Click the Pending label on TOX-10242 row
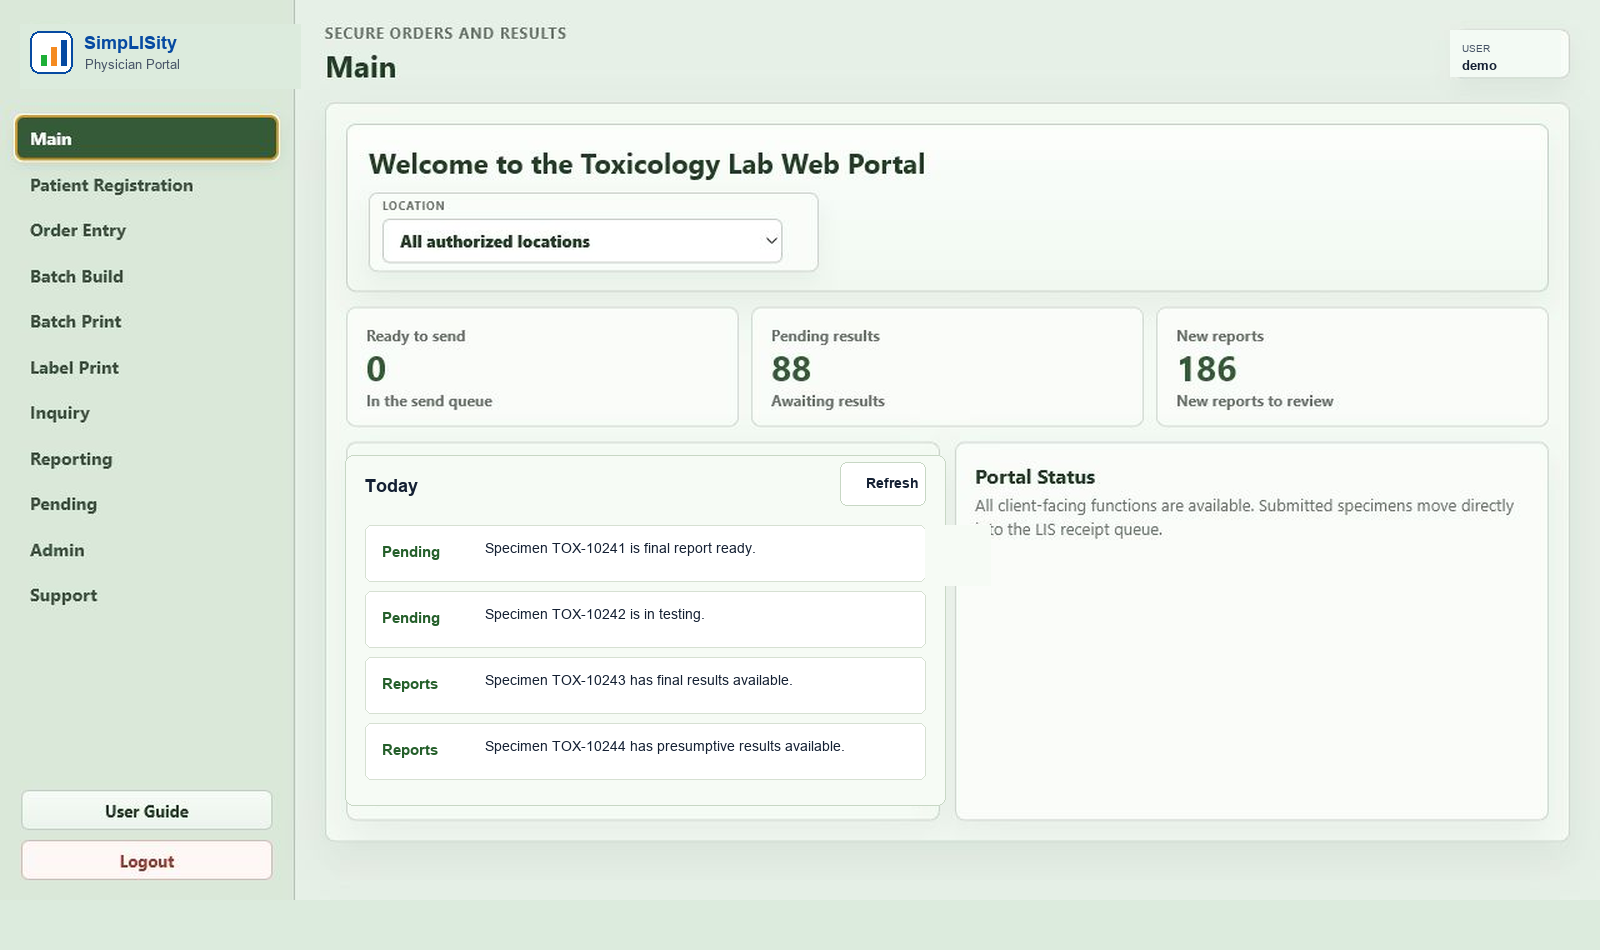The width and height of the screenshot is (1600, 950). (411, 618)
